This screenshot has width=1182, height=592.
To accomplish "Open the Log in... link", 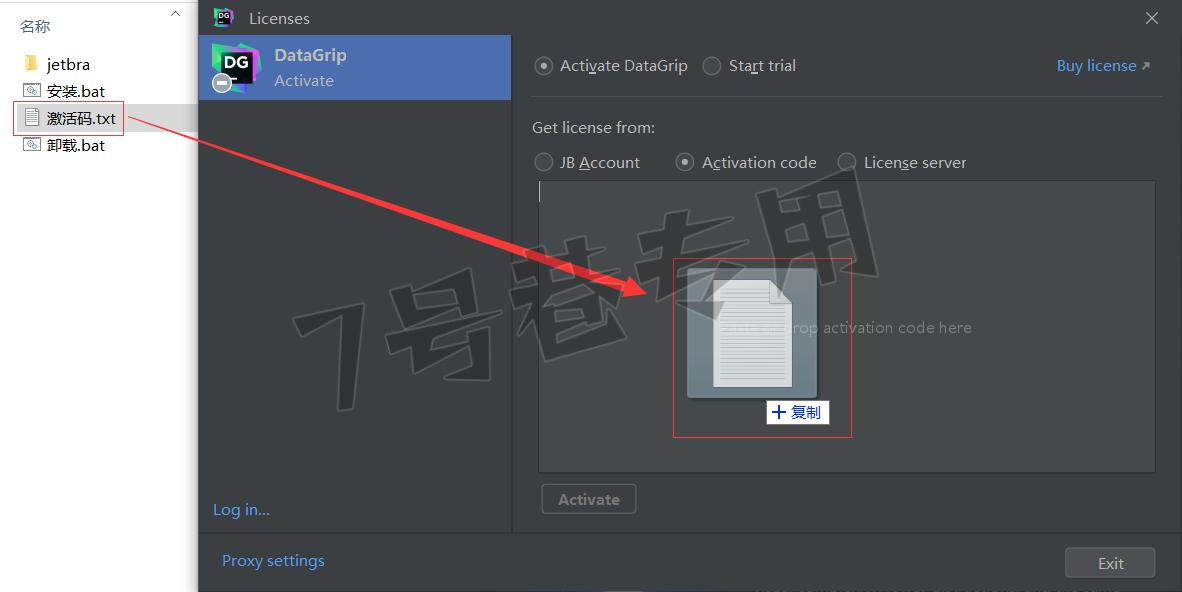I will (241, 510).
